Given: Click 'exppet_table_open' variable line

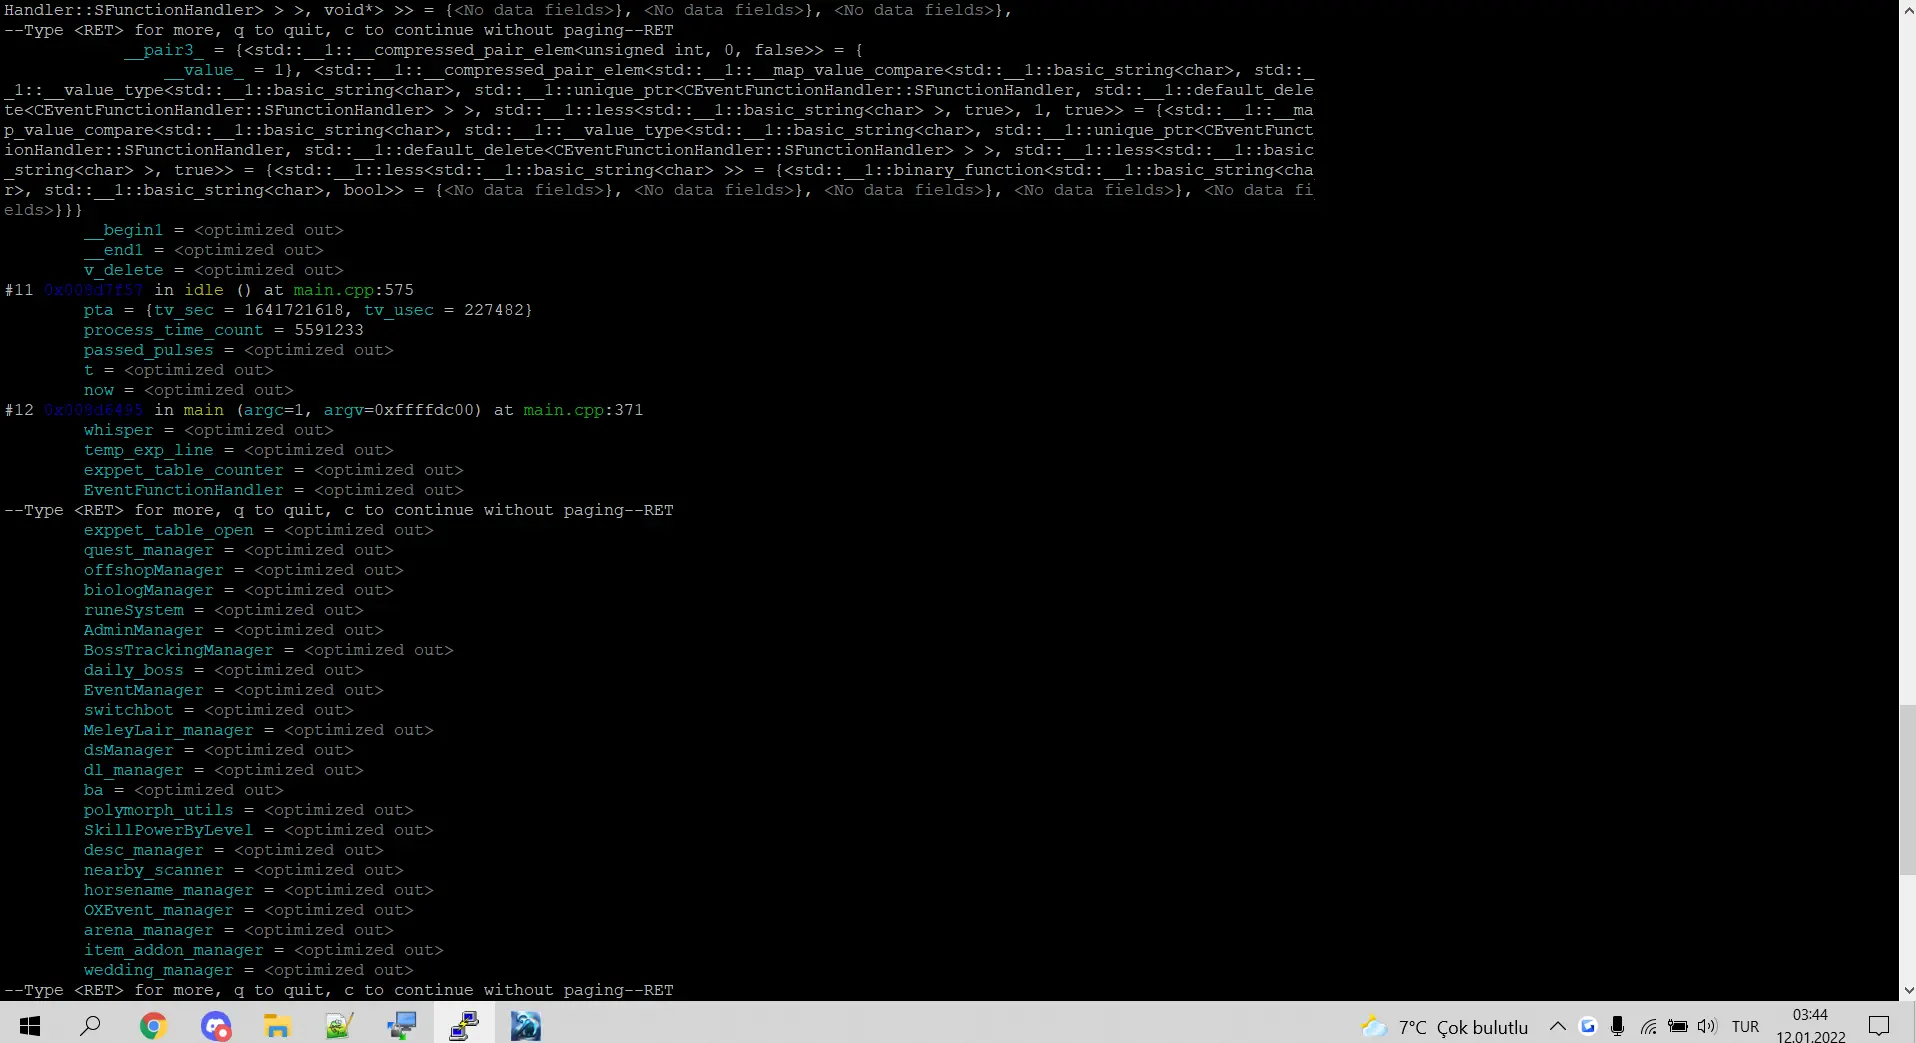Looking at the screenshot, I should click(x=259, y=530).
